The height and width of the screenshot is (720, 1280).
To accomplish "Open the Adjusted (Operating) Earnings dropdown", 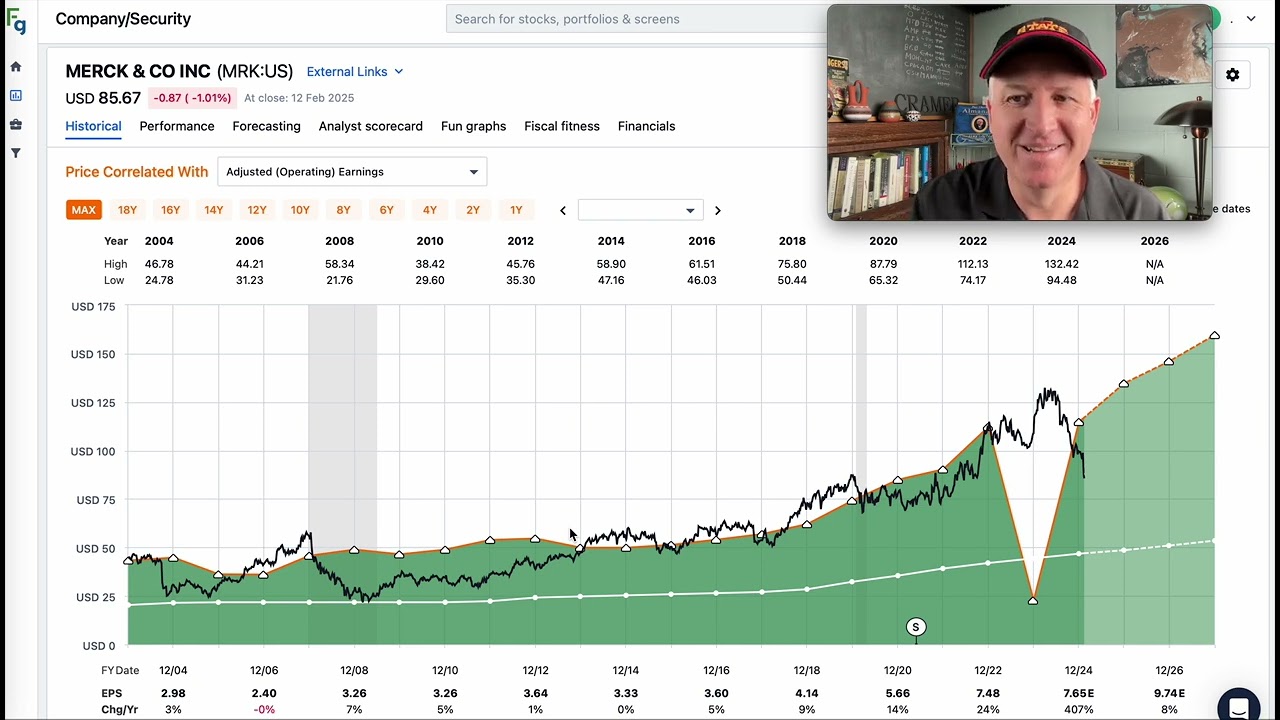I will coord(352,172).
